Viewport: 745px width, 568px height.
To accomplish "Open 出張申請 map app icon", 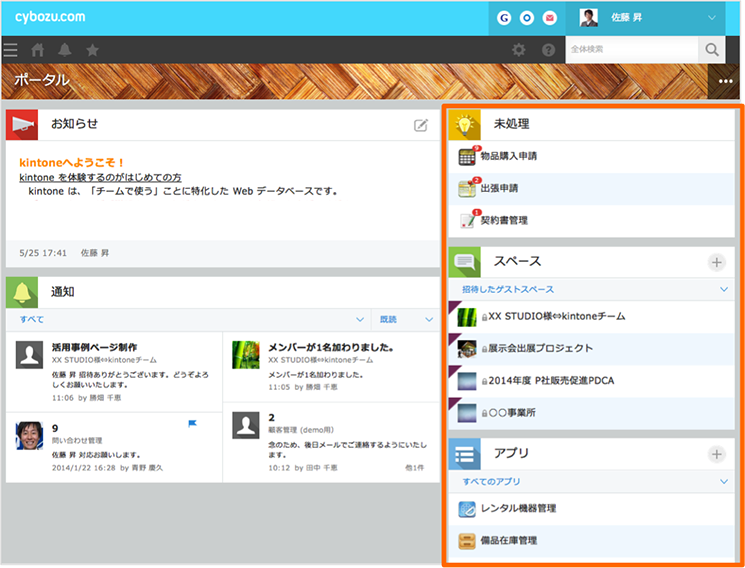I will tap(467, 189).
